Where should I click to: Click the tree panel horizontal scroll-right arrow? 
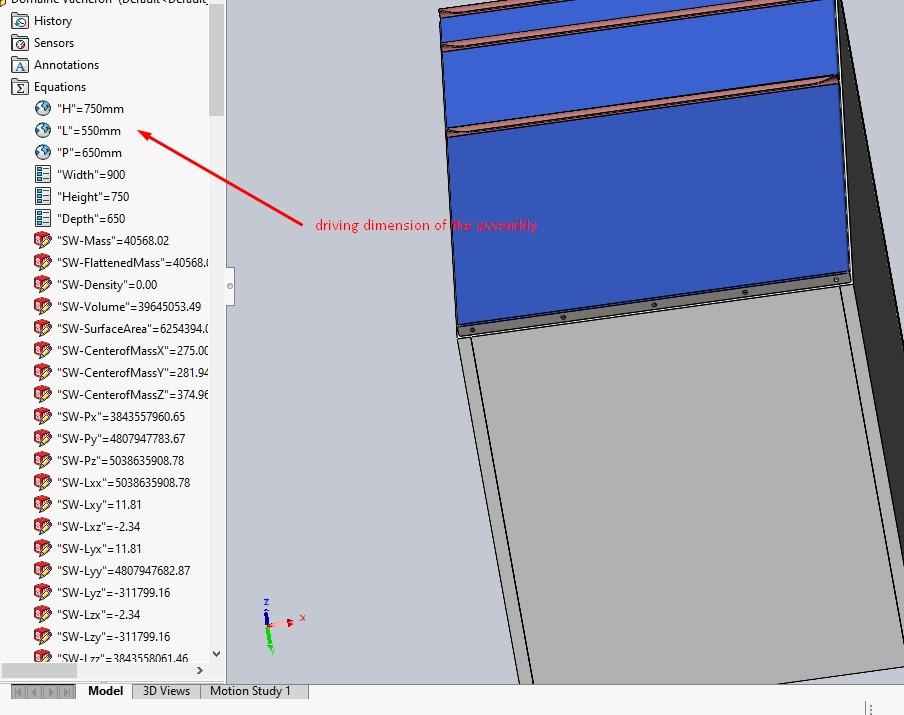[x=199, y=671]
